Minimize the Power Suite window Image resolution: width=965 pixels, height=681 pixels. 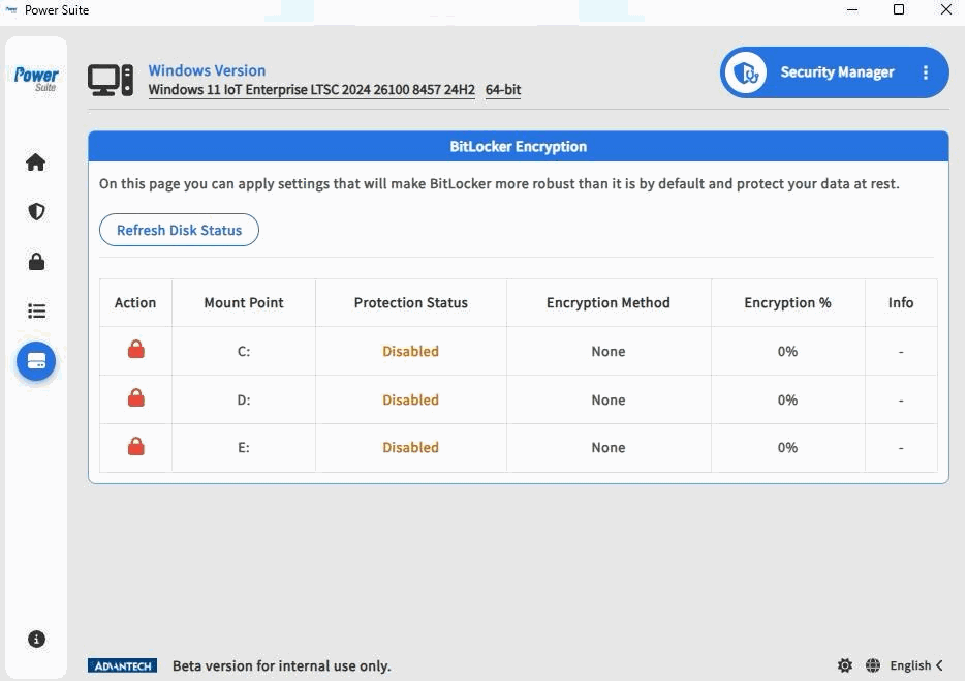pyautogui.click(x=852, y=10)
